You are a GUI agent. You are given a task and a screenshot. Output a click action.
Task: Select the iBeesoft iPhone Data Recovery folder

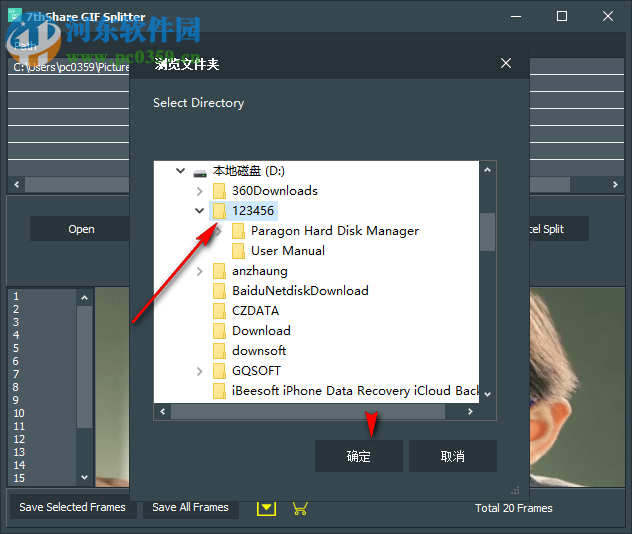tap(355, 391)
